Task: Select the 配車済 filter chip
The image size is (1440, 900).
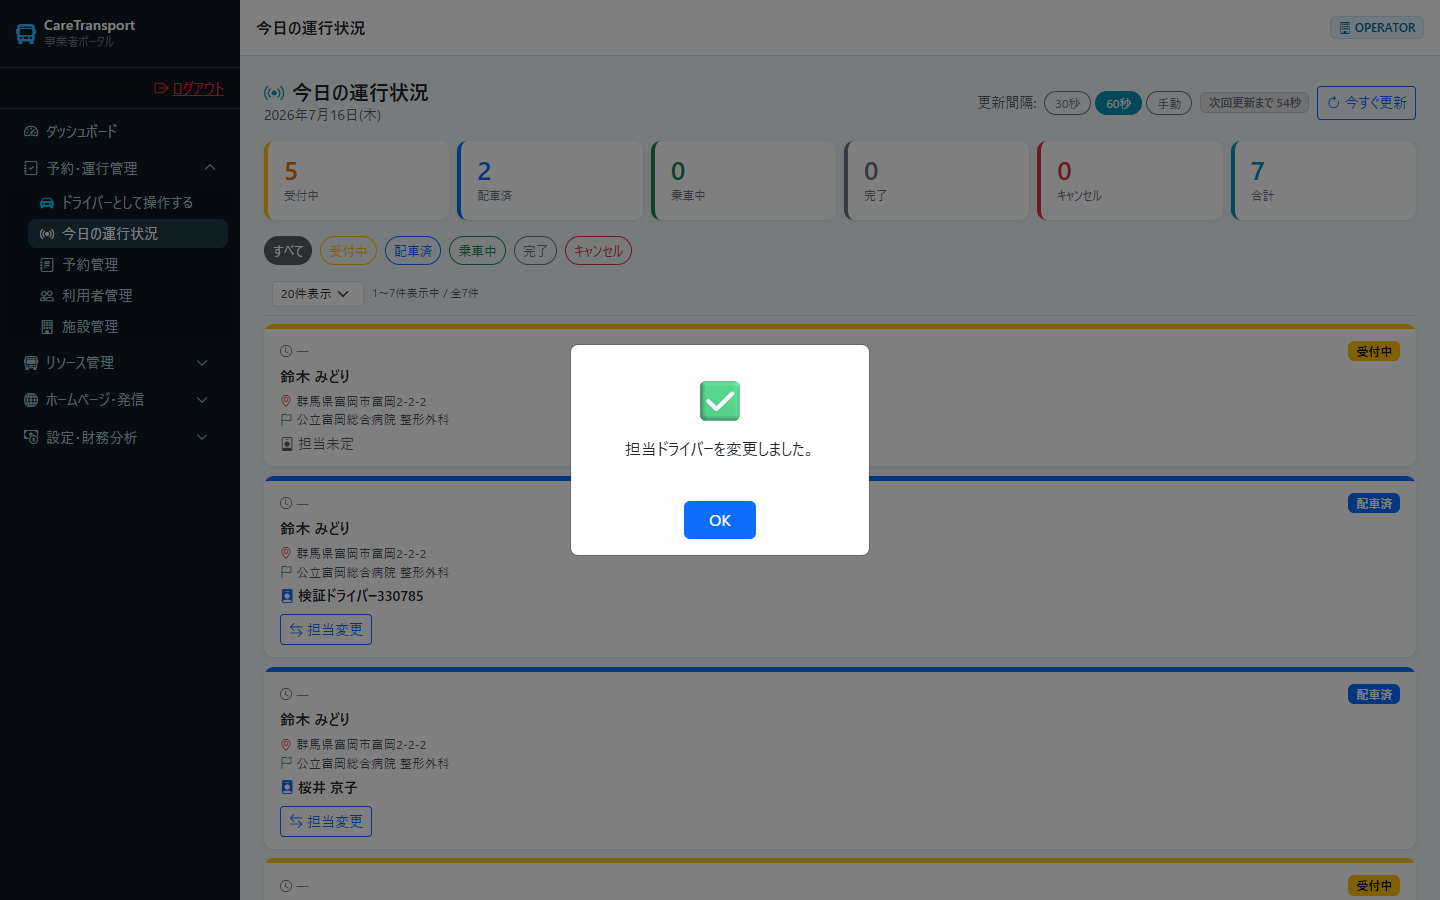Action: pos(413,251)
